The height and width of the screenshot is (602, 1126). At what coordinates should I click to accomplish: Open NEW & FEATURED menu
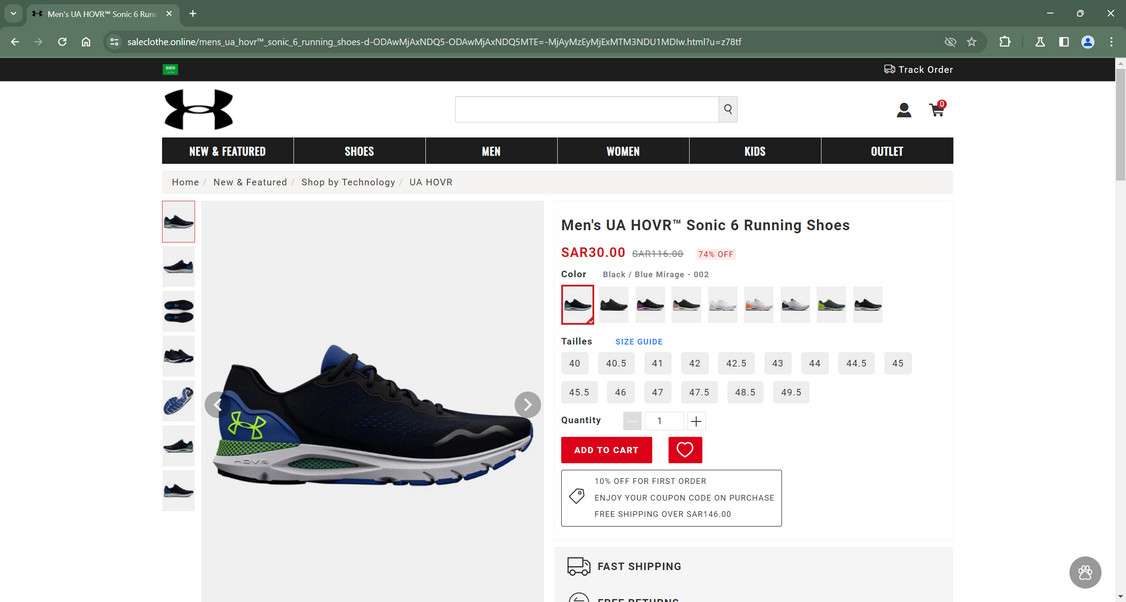coord(228,151)
